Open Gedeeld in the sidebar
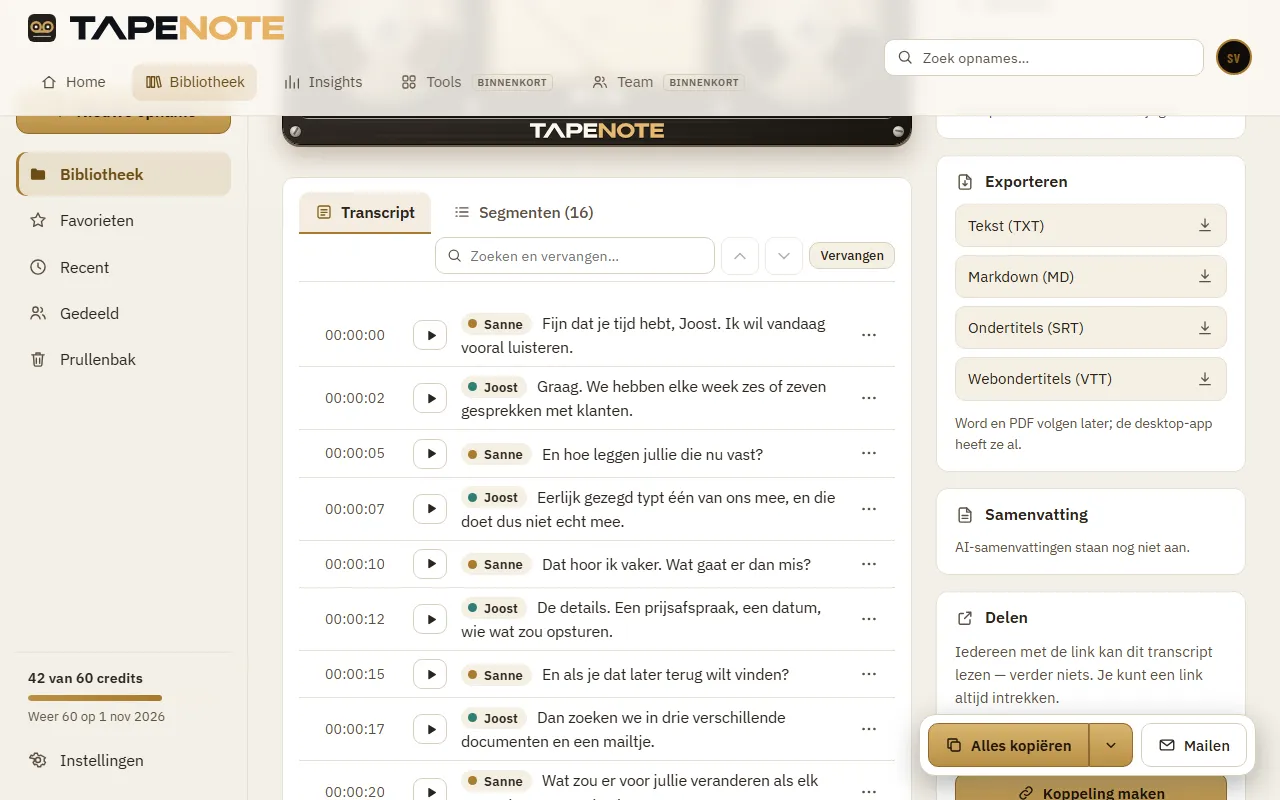Viewport: 1280px width, 800px height. 124,313
